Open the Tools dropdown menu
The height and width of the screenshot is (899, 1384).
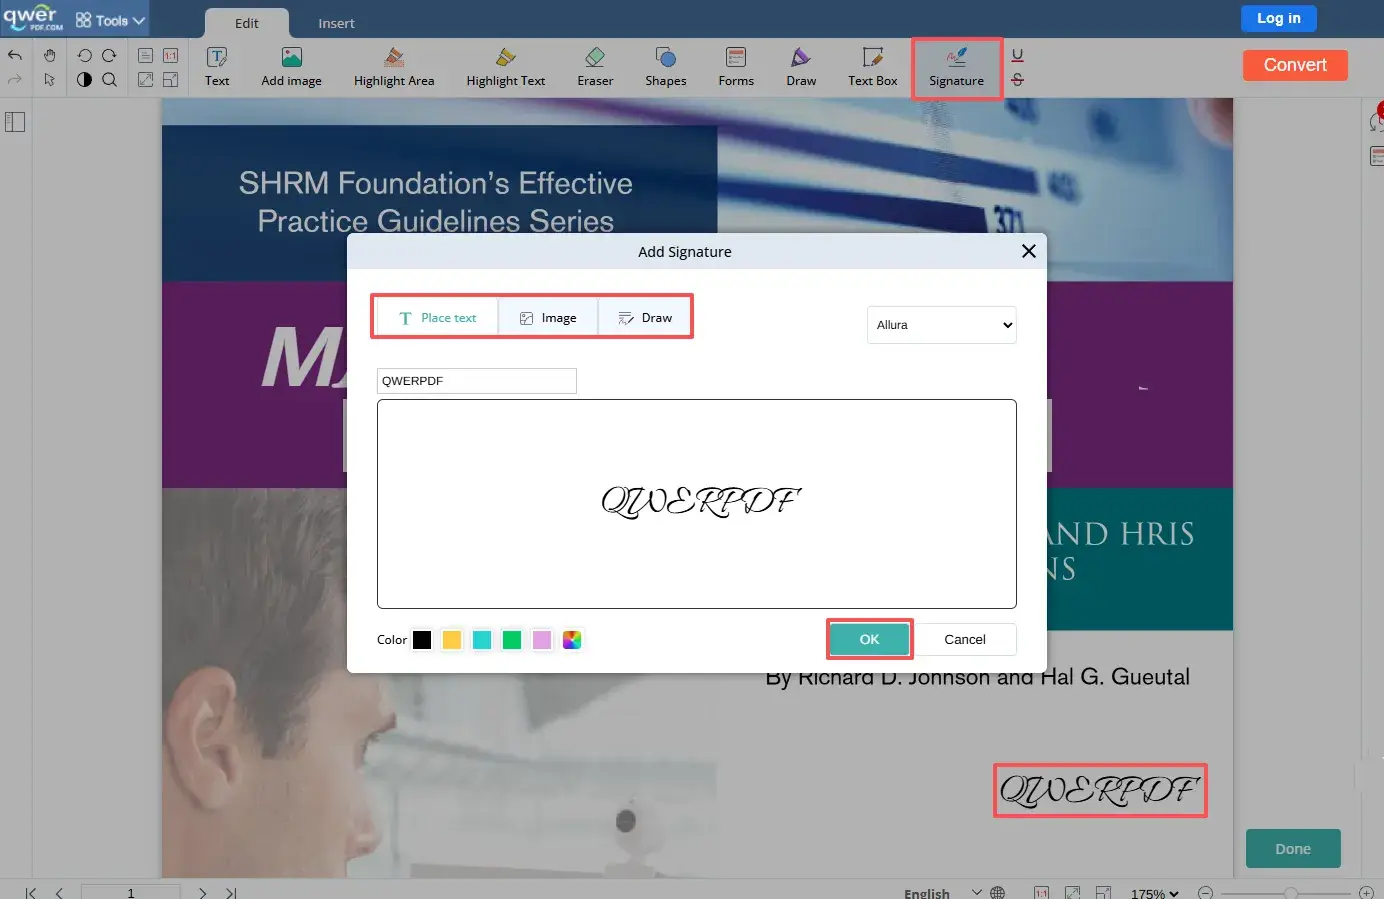(x=111, y=20)
